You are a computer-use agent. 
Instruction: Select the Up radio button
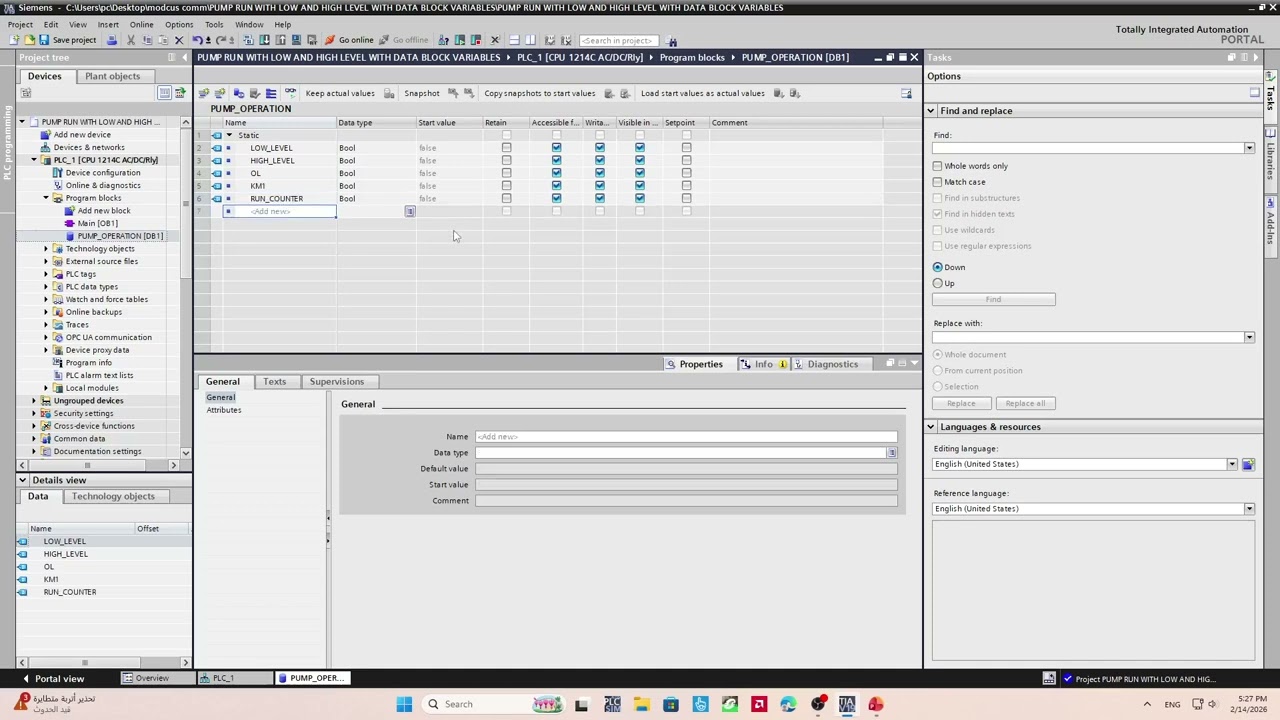pos(938,283)
